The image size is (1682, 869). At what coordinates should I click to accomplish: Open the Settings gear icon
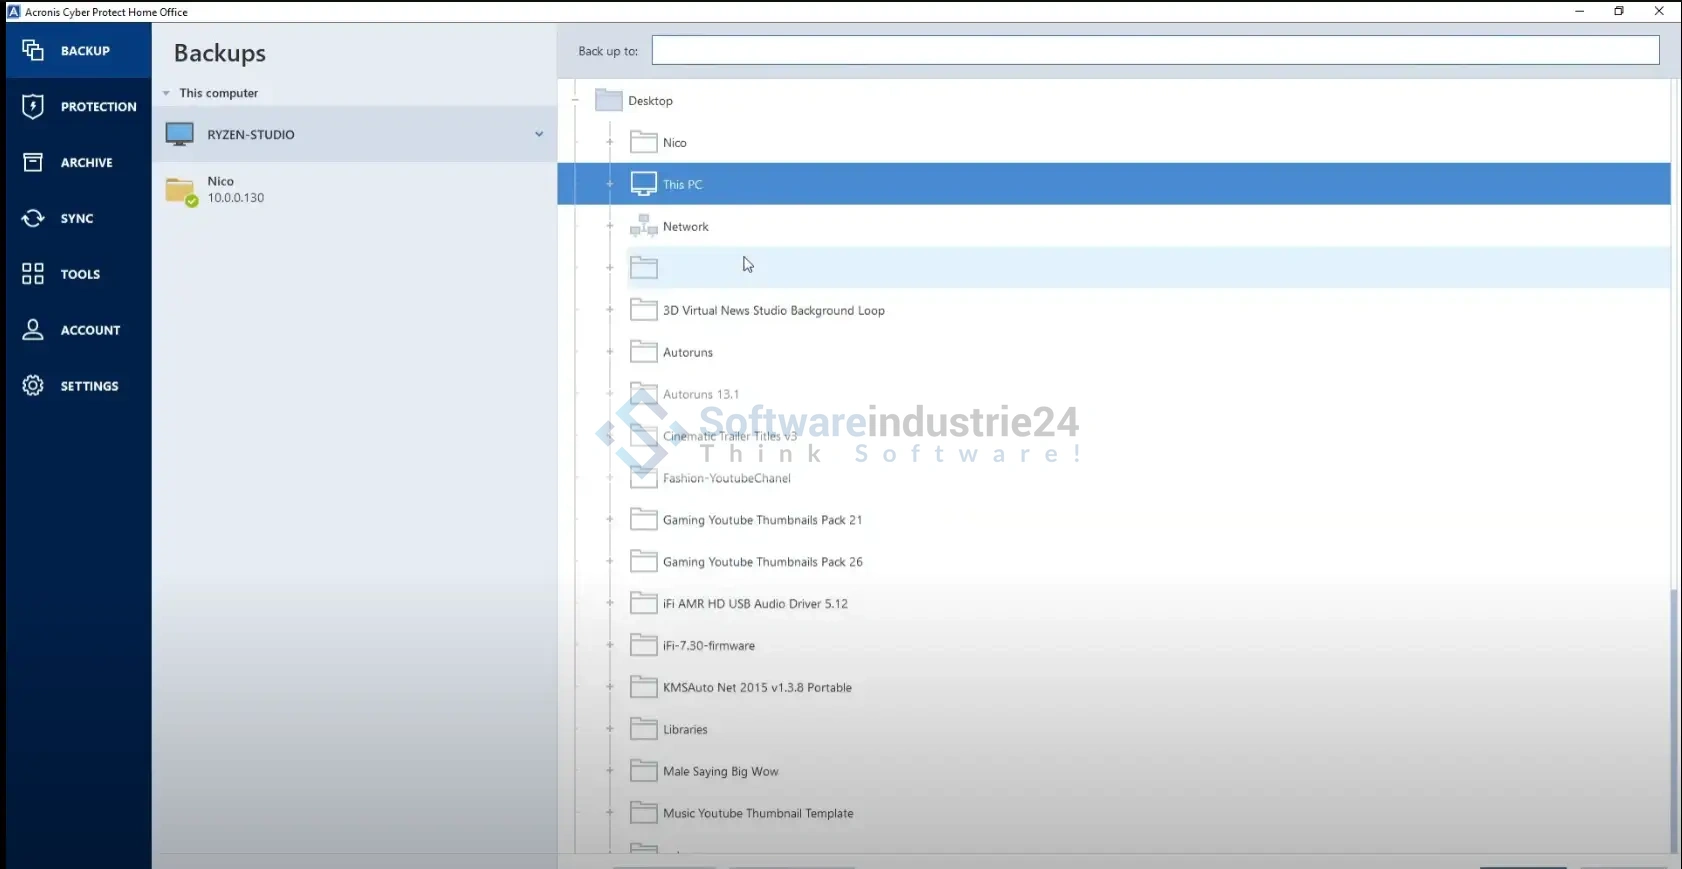click(x=33, y=386)
